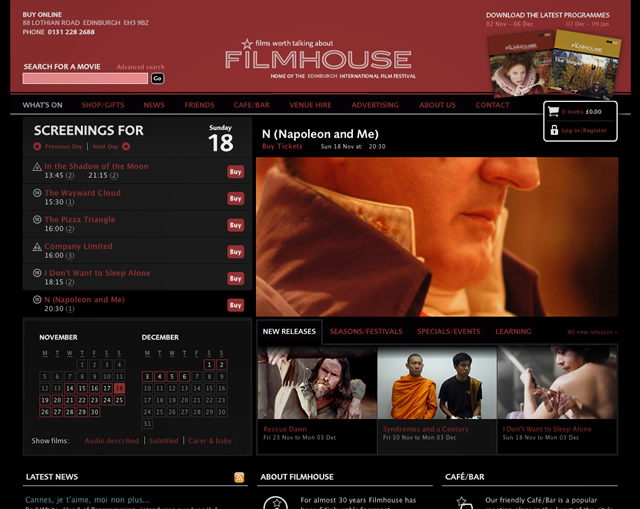This screenshot has height=509, width=640.
Task: Select December 6 in the calendar
Action: coord(184,376)
